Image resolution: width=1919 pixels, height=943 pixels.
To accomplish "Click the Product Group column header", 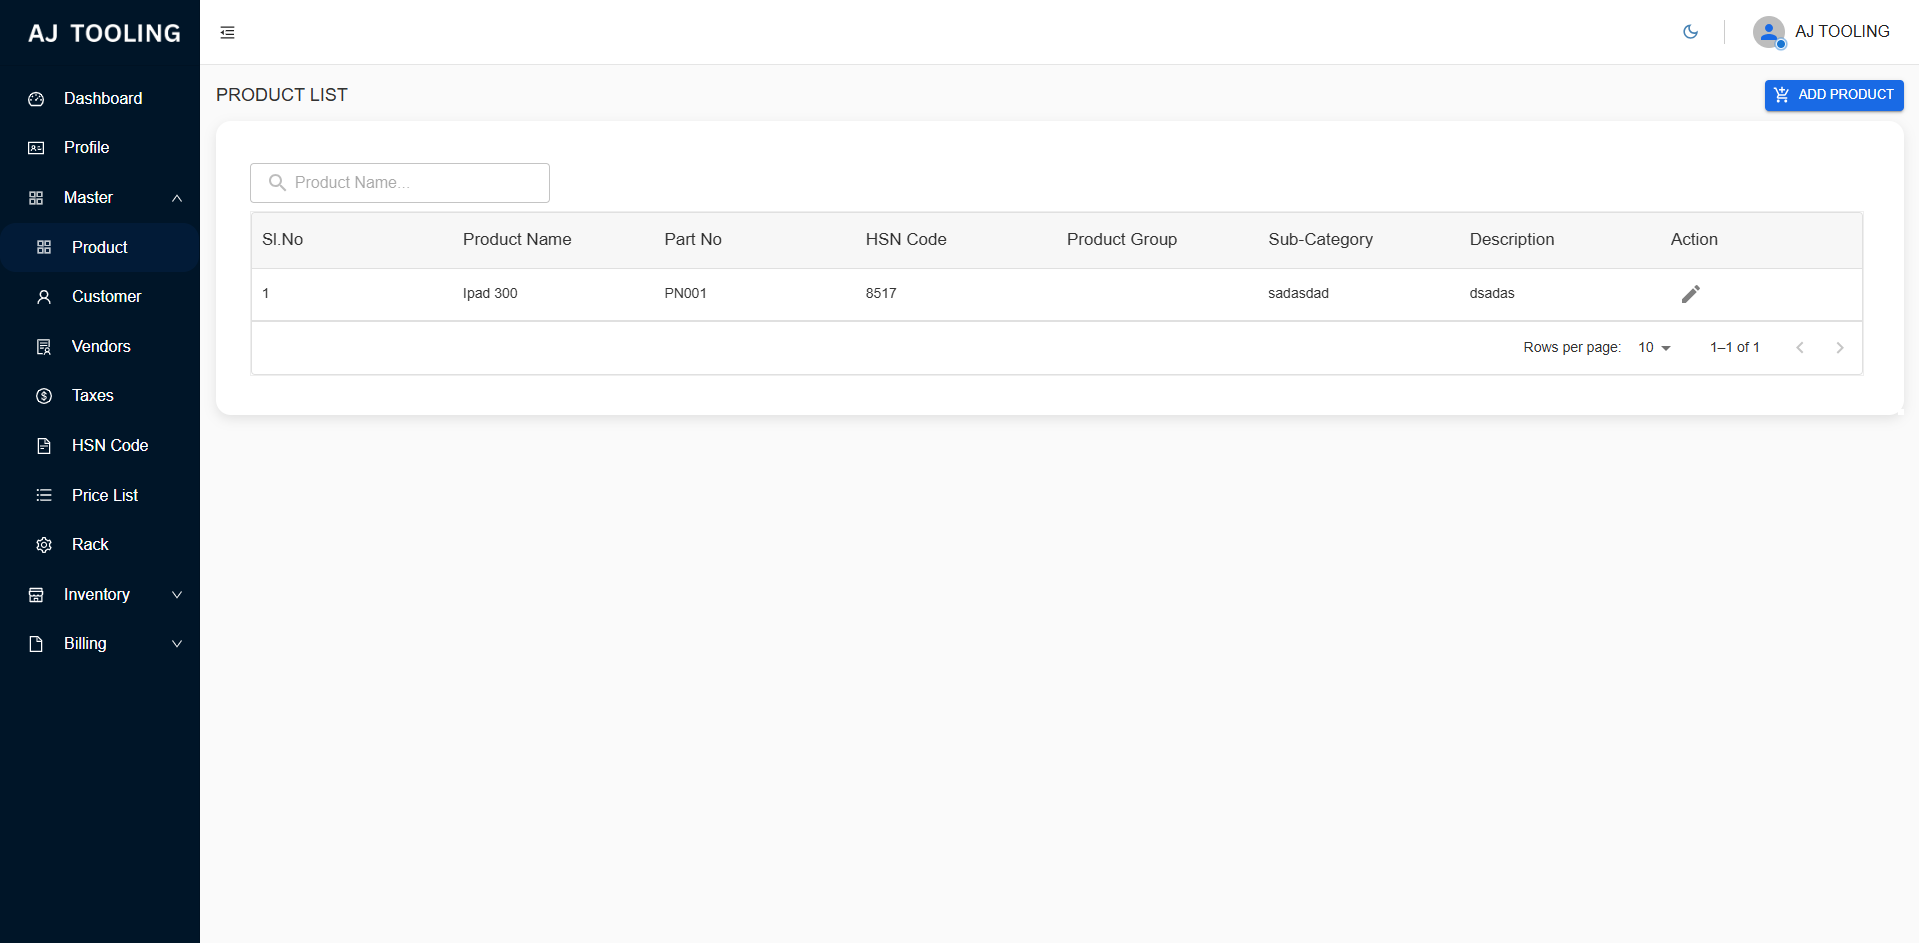I will point(1122,239).
